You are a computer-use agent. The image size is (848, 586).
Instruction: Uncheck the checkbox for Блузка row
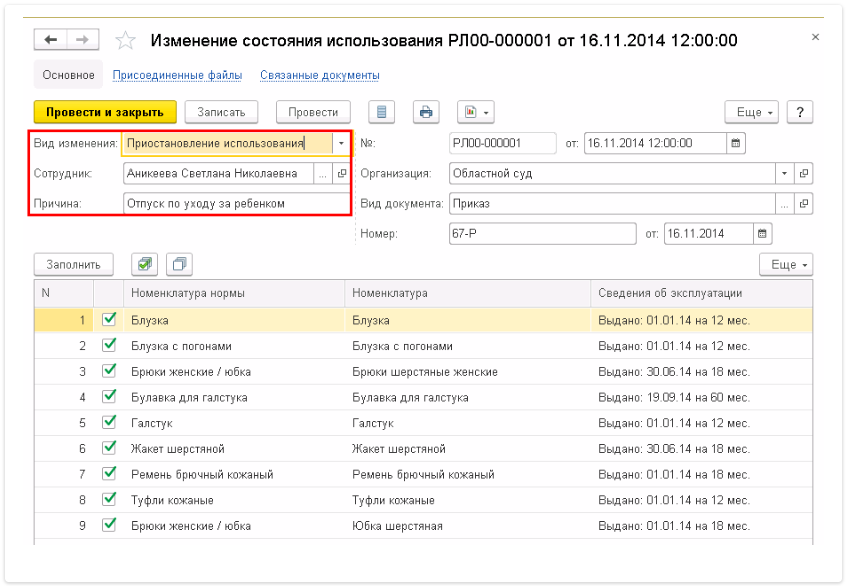click(110, 320)
